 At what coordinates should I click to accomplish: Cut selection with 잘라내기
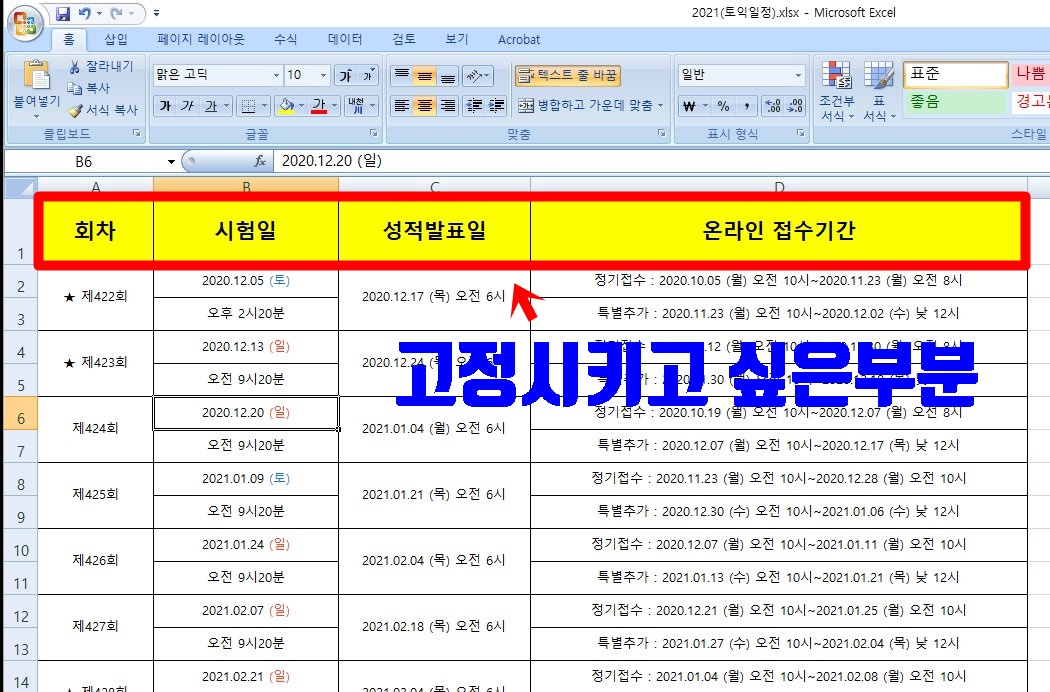pyautogui.click(x=102, y=66)
